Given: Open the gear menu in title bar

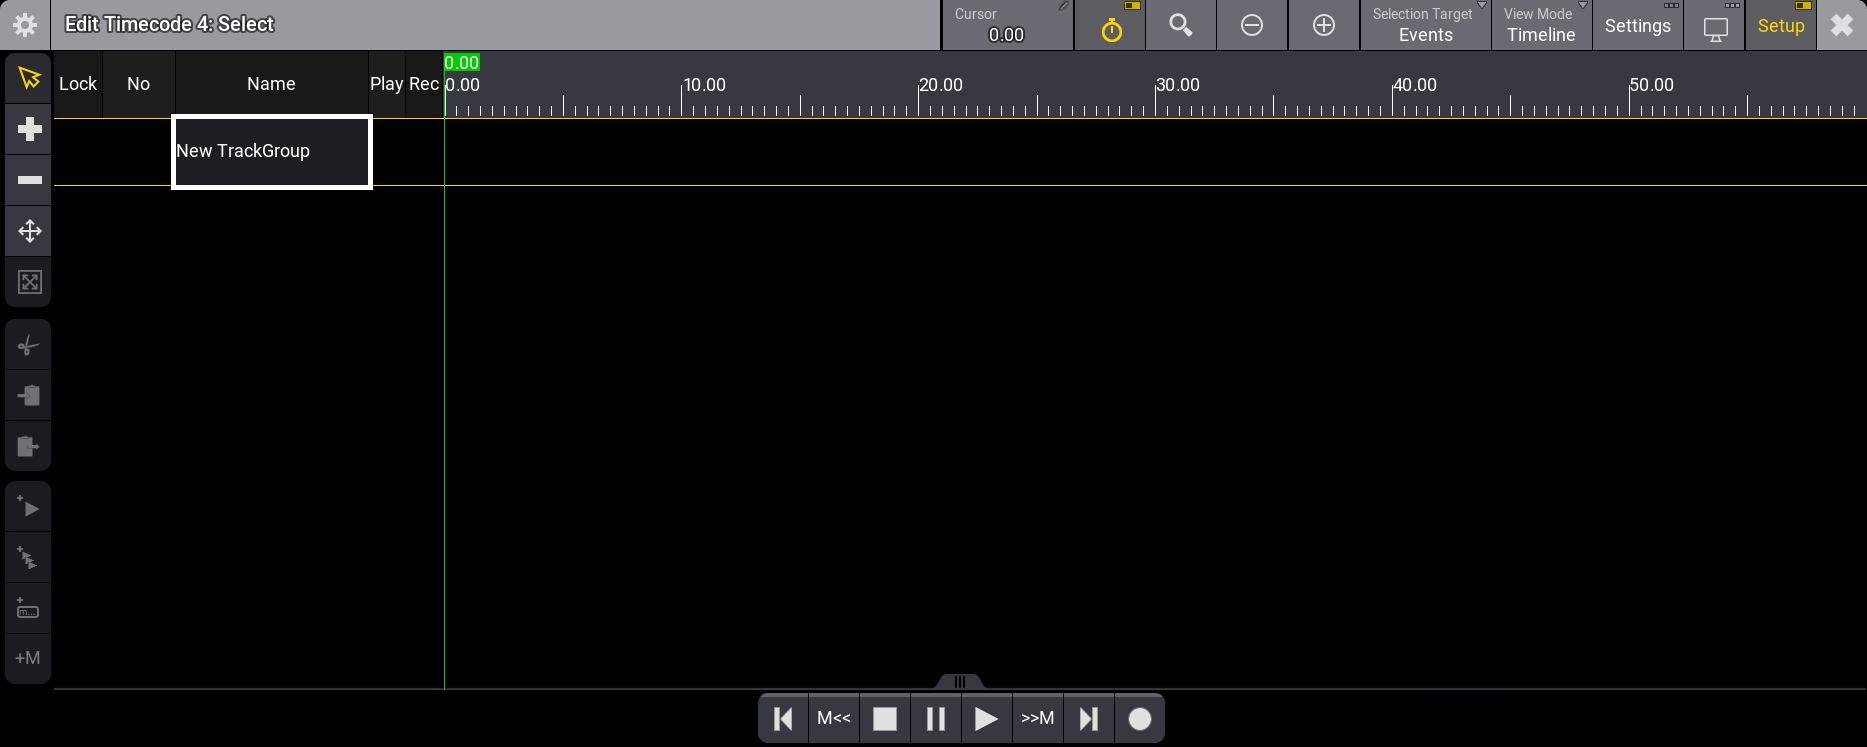Looking at the screenshot, I should coord(25,25).
